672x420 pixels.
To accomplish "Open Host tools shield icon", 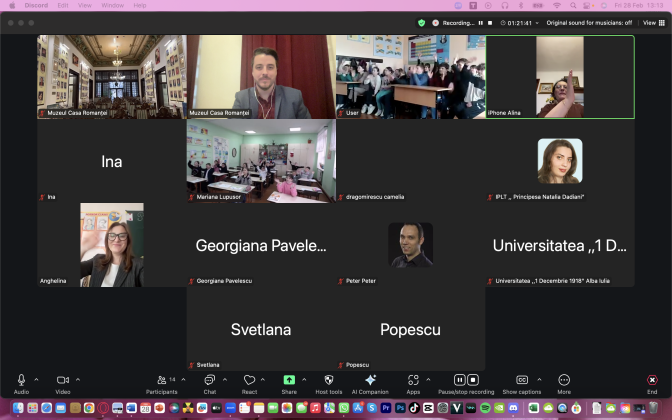I will 328,381.
